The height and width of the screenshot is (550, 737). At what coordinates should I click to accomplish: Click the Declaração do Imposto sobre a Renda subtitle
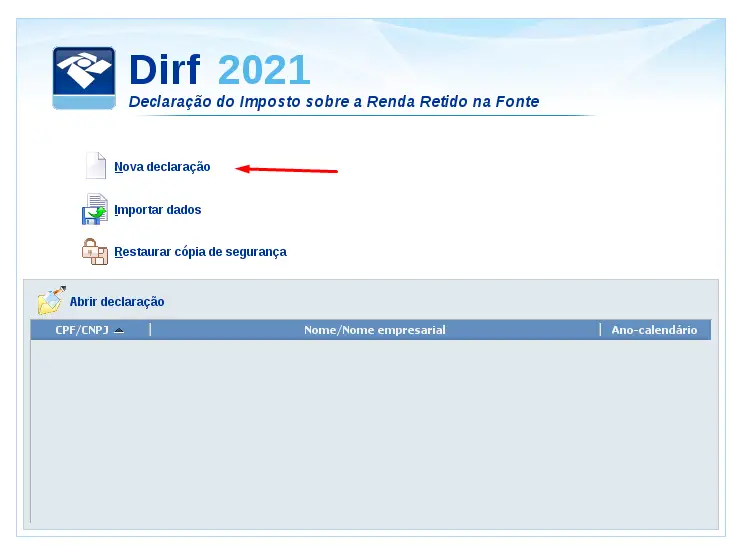334,102
